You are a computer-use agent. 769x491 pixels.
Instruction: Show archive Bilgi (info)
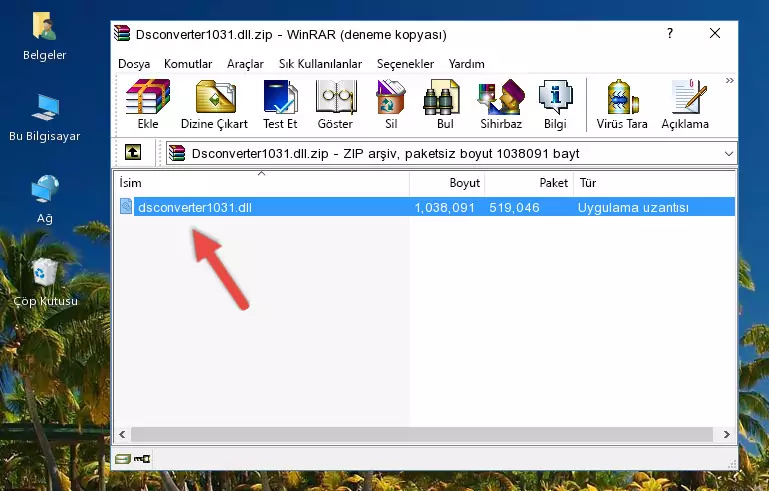click(555, 104)
